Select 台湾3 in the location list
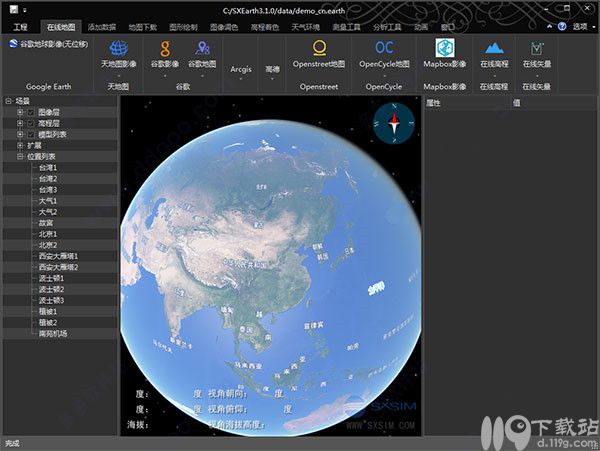This screenshot has height=451, width=600. (x=48, y=190)
